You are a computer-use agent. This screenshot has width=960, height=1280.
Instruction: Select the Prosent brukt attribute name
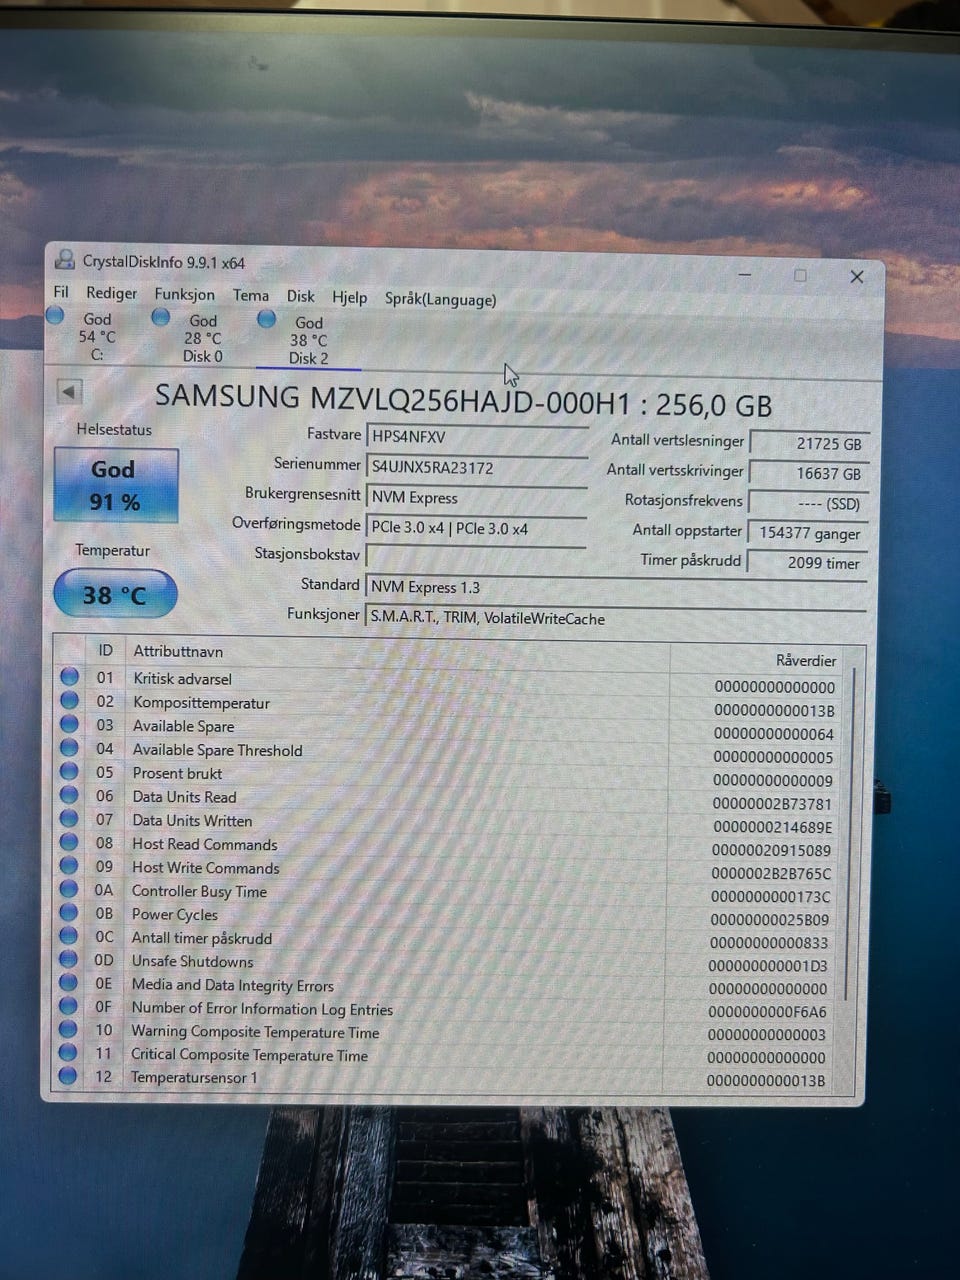point(177,773)
